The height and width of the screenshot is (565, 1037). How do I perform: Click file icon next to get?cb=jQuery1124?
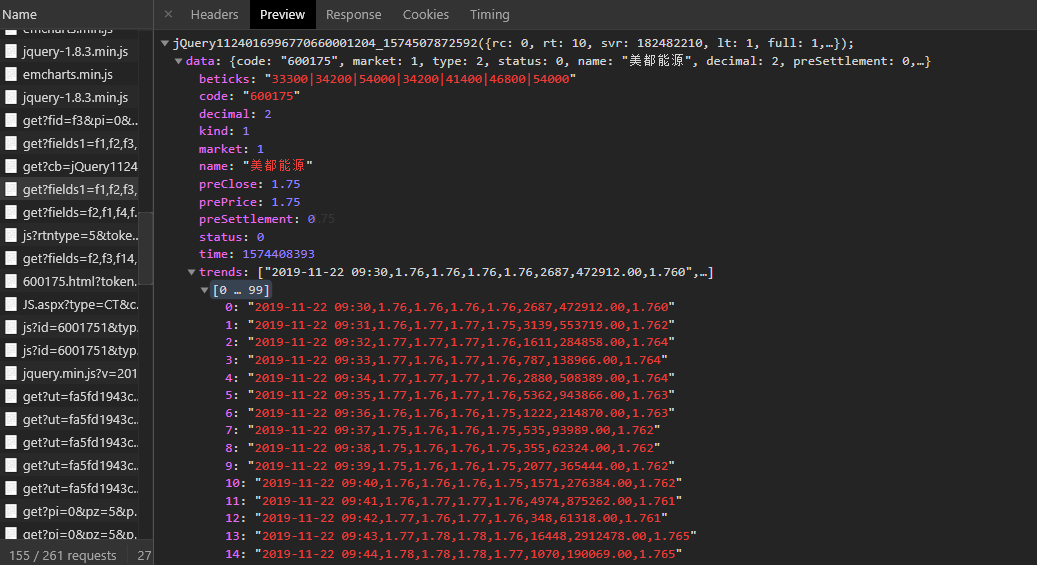point(12,166)
